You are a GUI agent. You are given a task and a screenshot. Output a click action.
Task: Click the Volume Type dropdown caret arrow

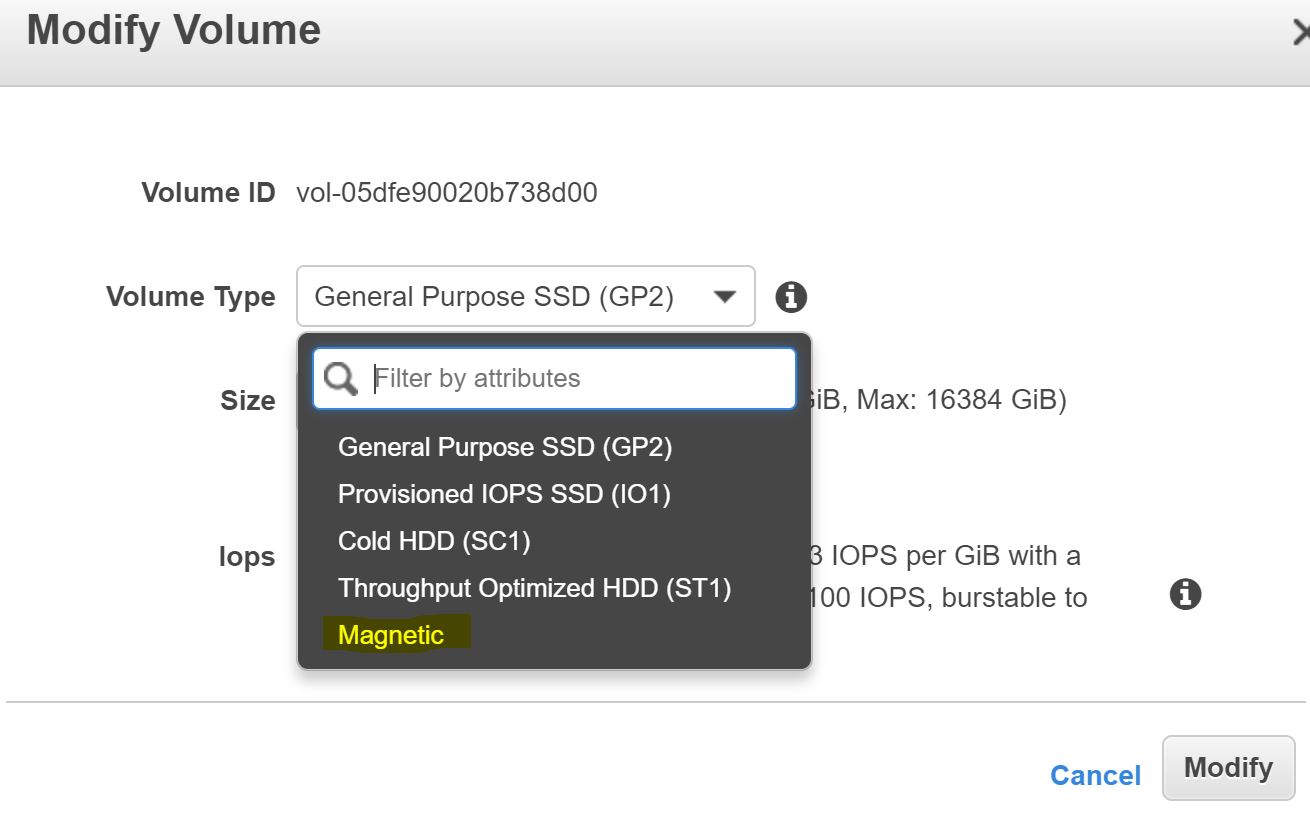coord(725,297)
